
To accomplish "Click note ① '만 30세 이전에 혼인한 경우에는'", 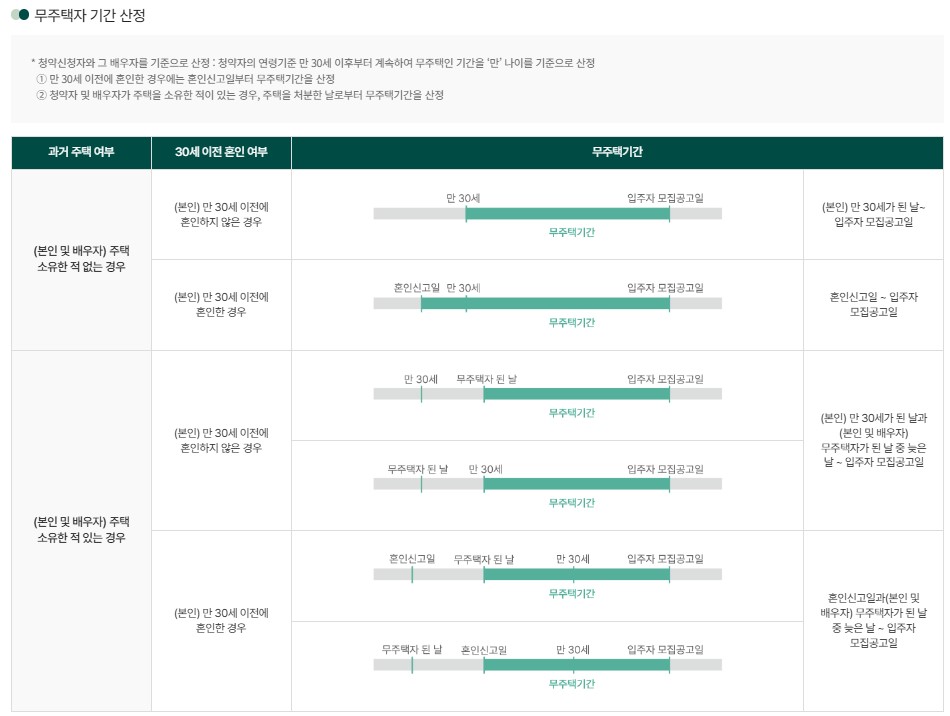I will click(185, 79).
